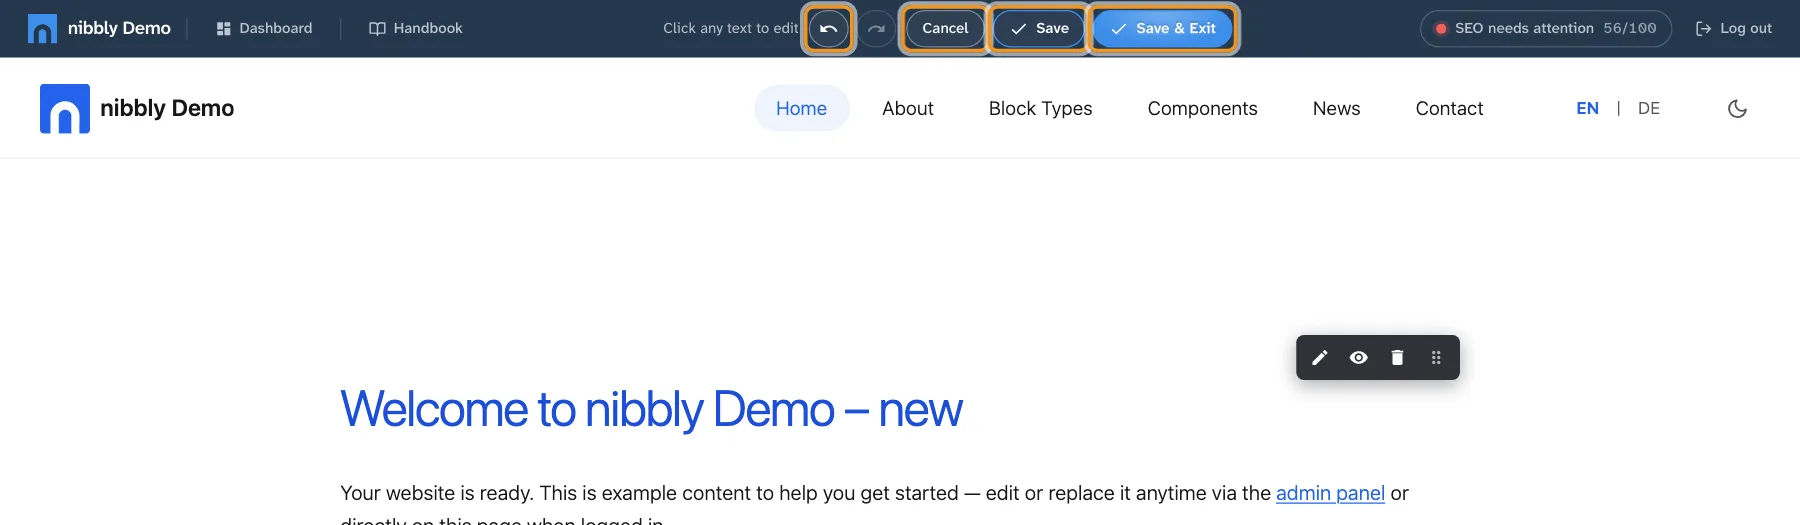This screenshot has height=525, width=1800.
Task: Click 'Click any text to edit' hint
Action: [x=731, y=28]
